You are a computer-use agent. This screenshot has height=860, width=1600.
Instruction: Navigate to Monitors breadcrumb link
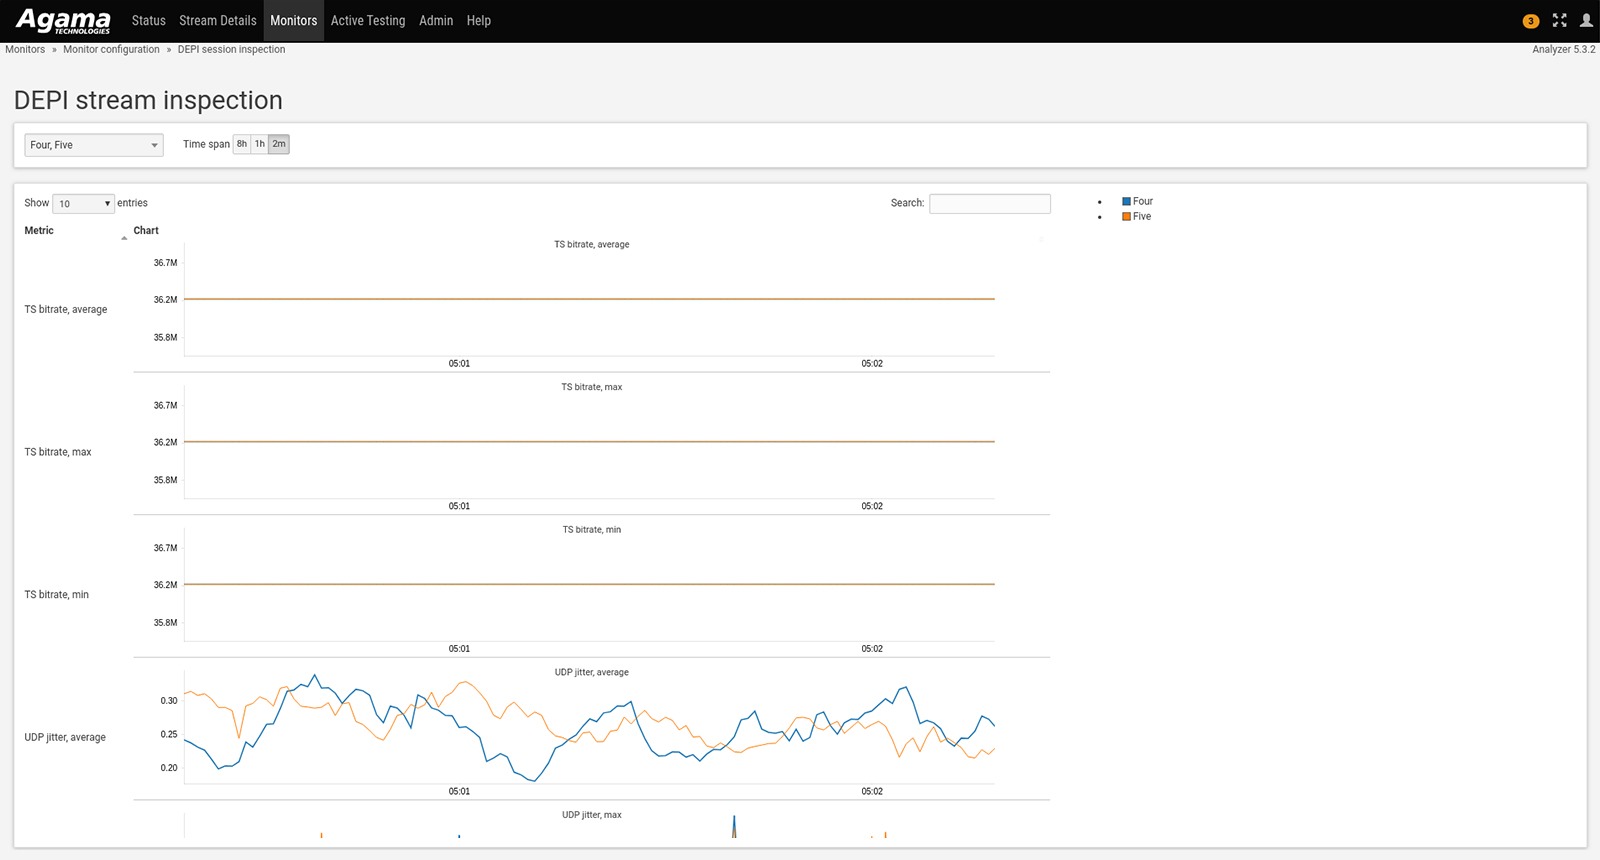pos(25,49)
